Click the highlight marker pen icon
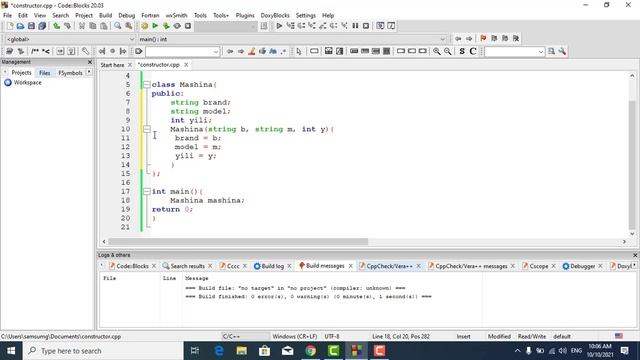This screenshot has height=360, width=640. (x=252, y=51)
